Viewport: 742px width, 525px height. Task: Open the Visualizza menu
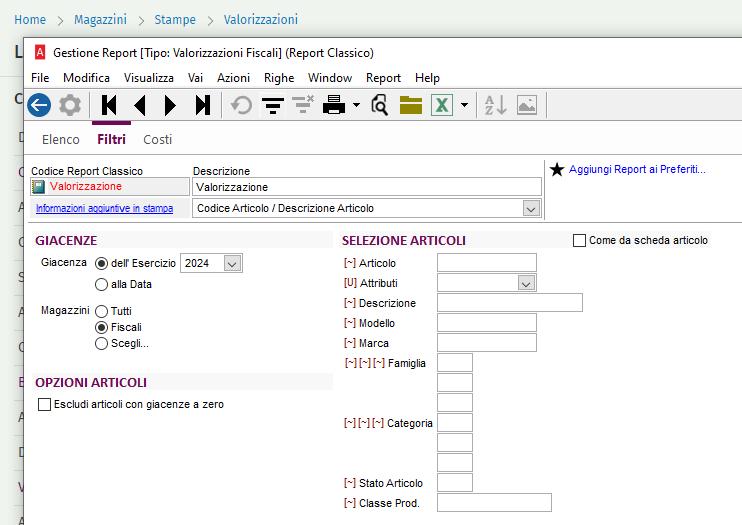click(x=149, y=78)
